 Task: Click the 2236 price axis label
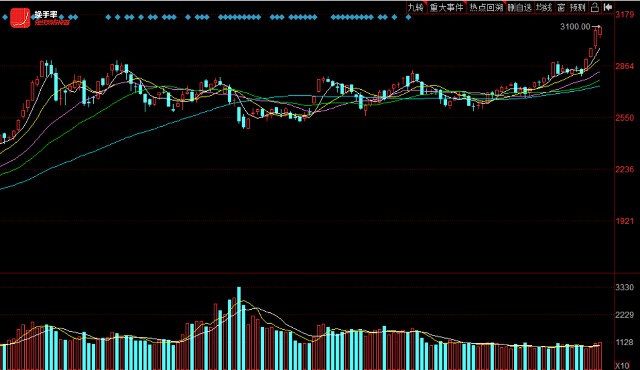[x=625, y=169]
